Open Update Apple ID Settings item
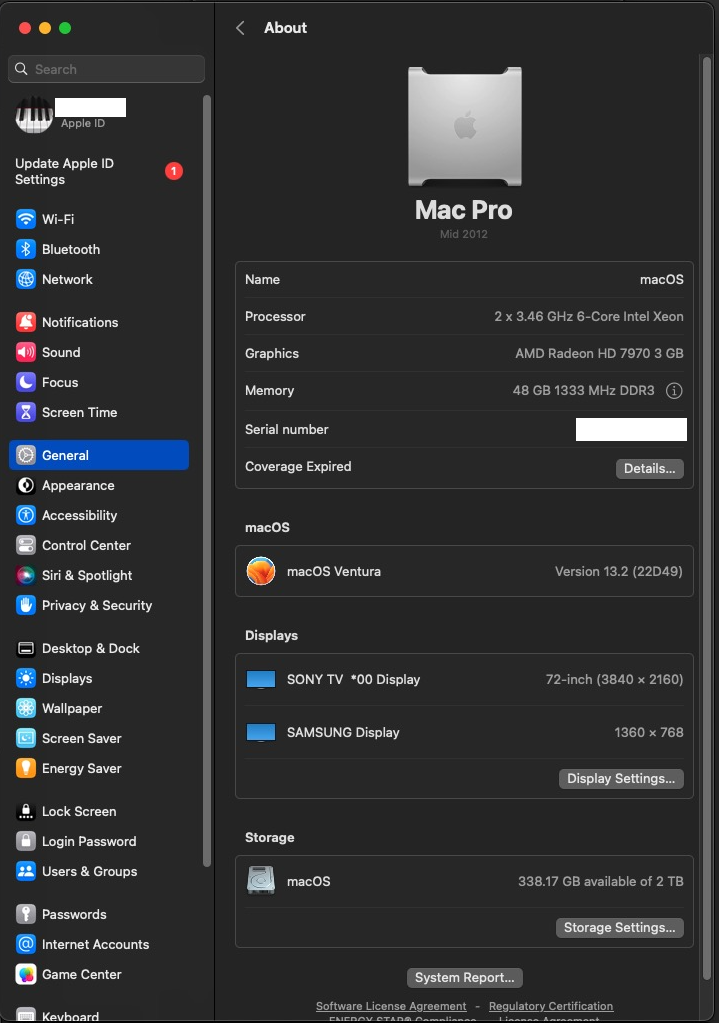The image size is (719, 1023). coord(98,172)
